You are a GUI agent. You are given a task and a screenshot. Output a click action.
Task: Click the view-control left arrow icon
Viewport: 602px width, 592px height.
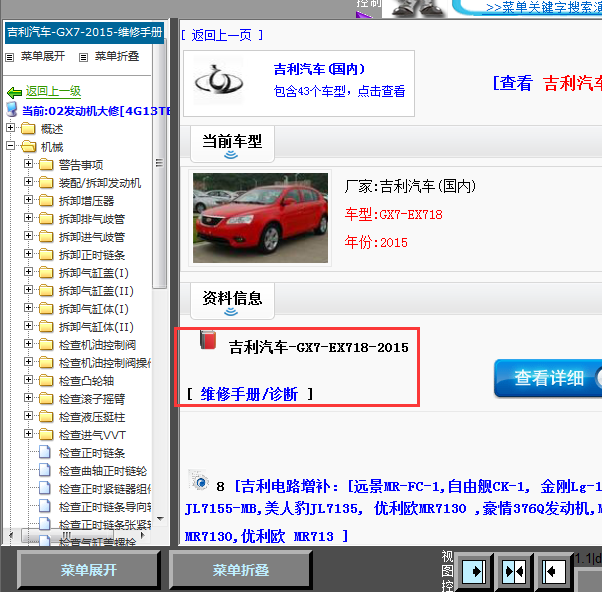(554, 572)
